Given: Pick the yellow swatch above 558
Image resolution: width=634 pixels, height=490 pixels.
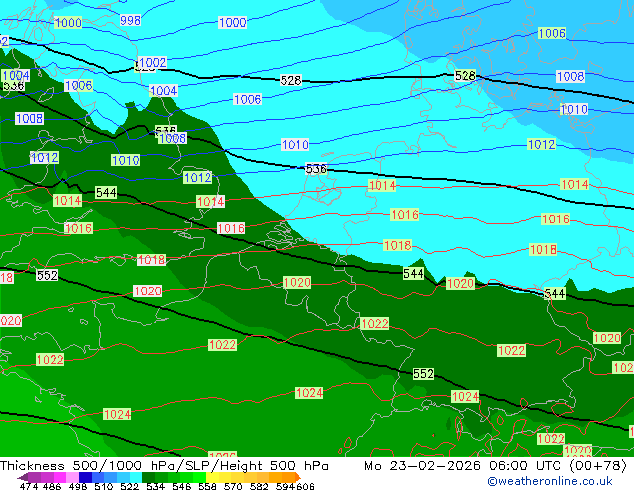Looking at the screenshot, I should pyautogui.click(x=212, y=477).
